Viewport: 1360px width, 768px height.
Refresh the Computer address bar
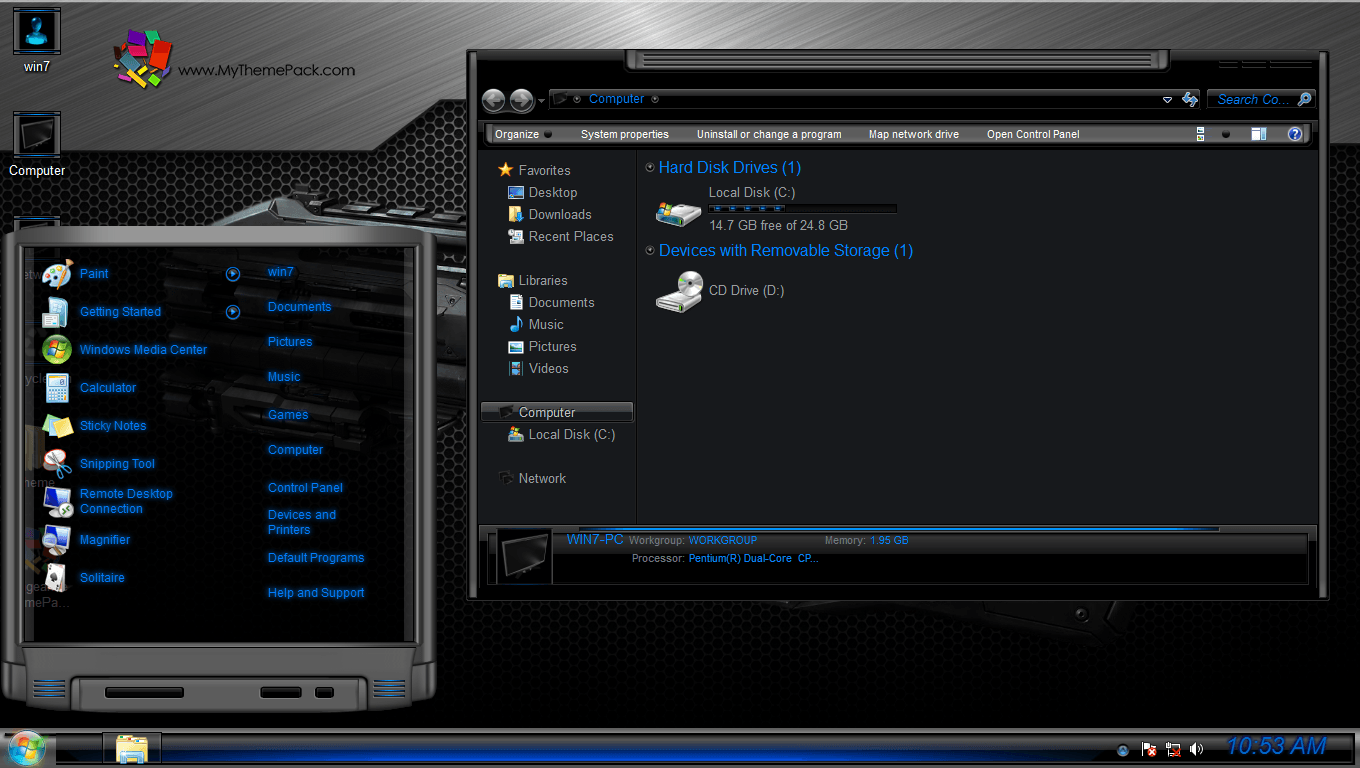click(1190, 99)
